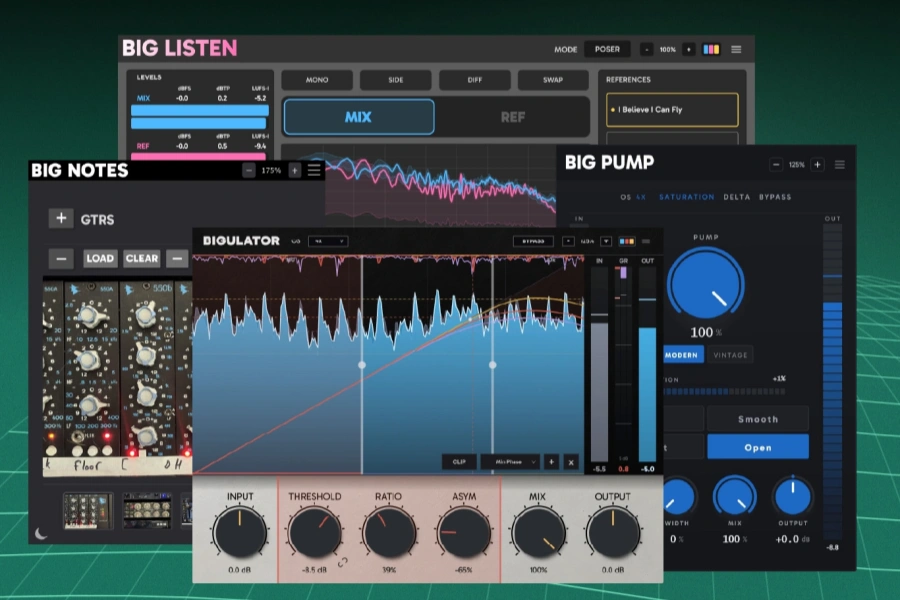
Task: Select reference track I Believe I Can Fly
Action: (672, 110)
